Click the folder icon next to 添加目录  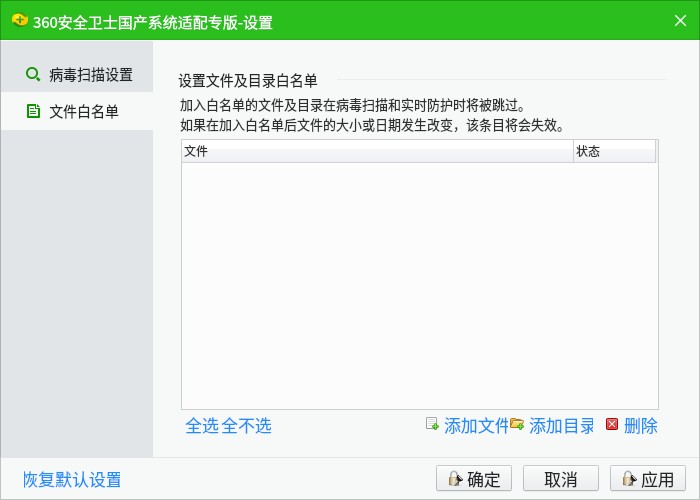click(517, 424)
